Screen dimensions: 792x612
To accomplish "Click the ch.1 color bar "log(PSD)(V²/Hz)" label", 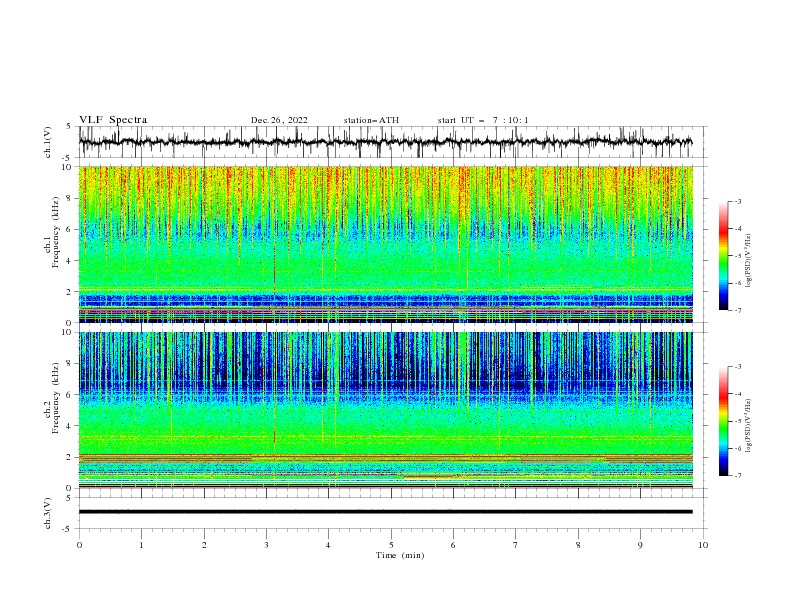I will (749, 261).
